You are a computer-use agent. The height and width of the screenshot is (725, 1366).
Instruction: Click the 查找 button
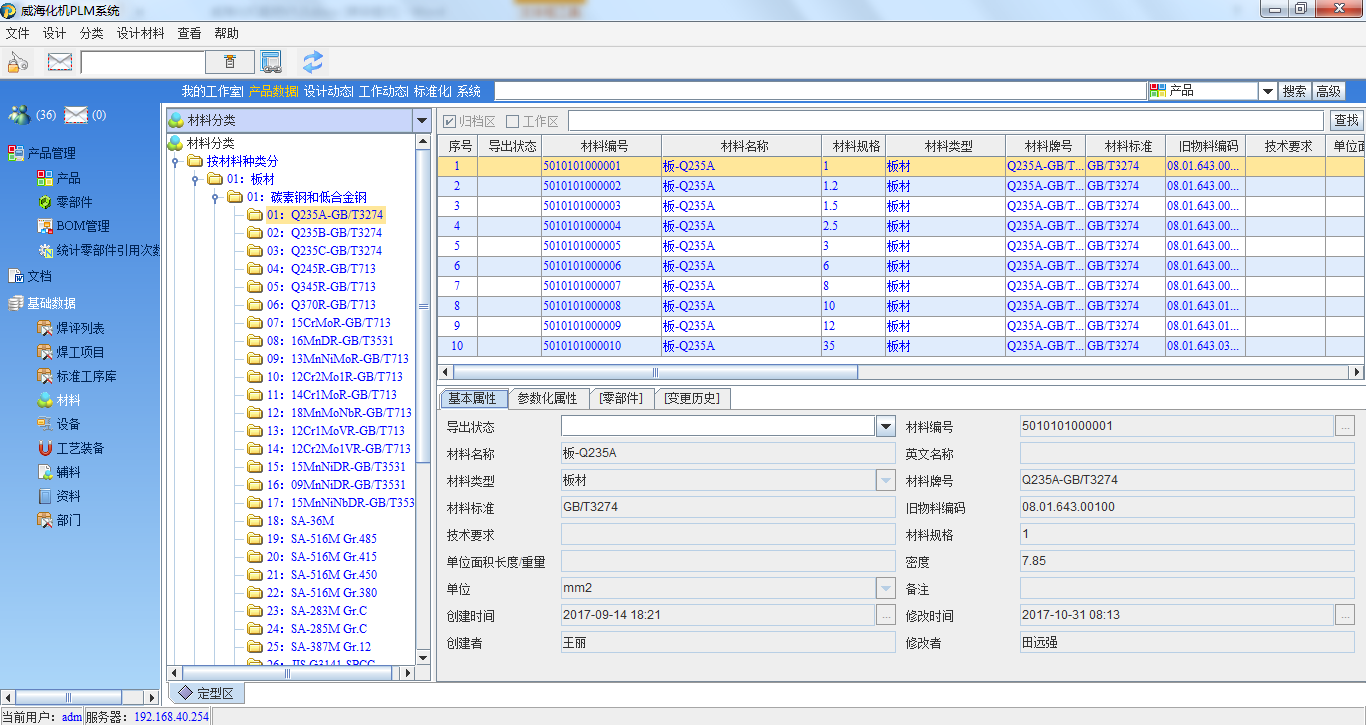tap(1346, 121)
